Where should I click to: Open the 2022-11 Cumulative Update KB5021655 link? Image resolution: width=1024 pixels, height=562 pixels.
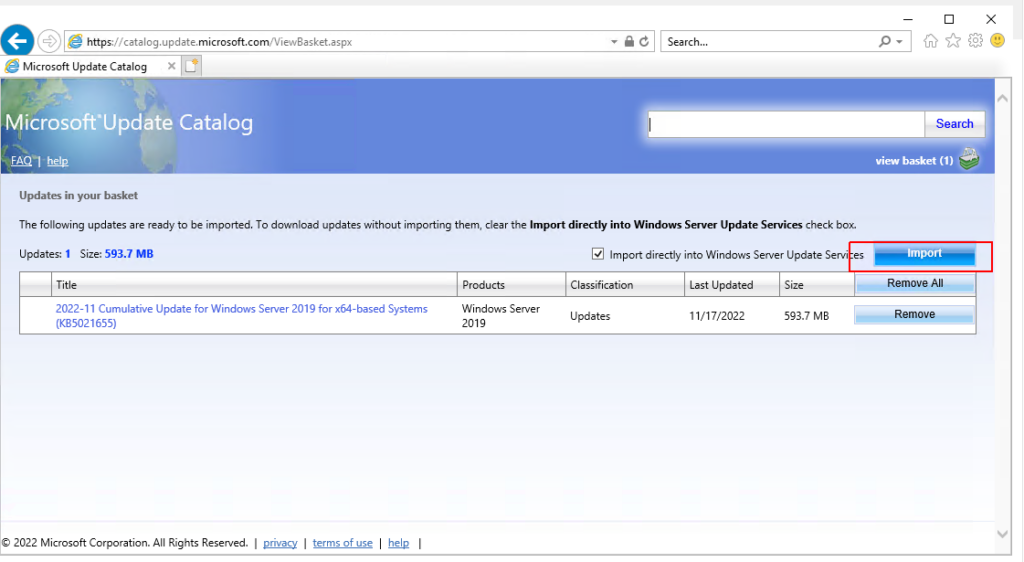[241, 316]
